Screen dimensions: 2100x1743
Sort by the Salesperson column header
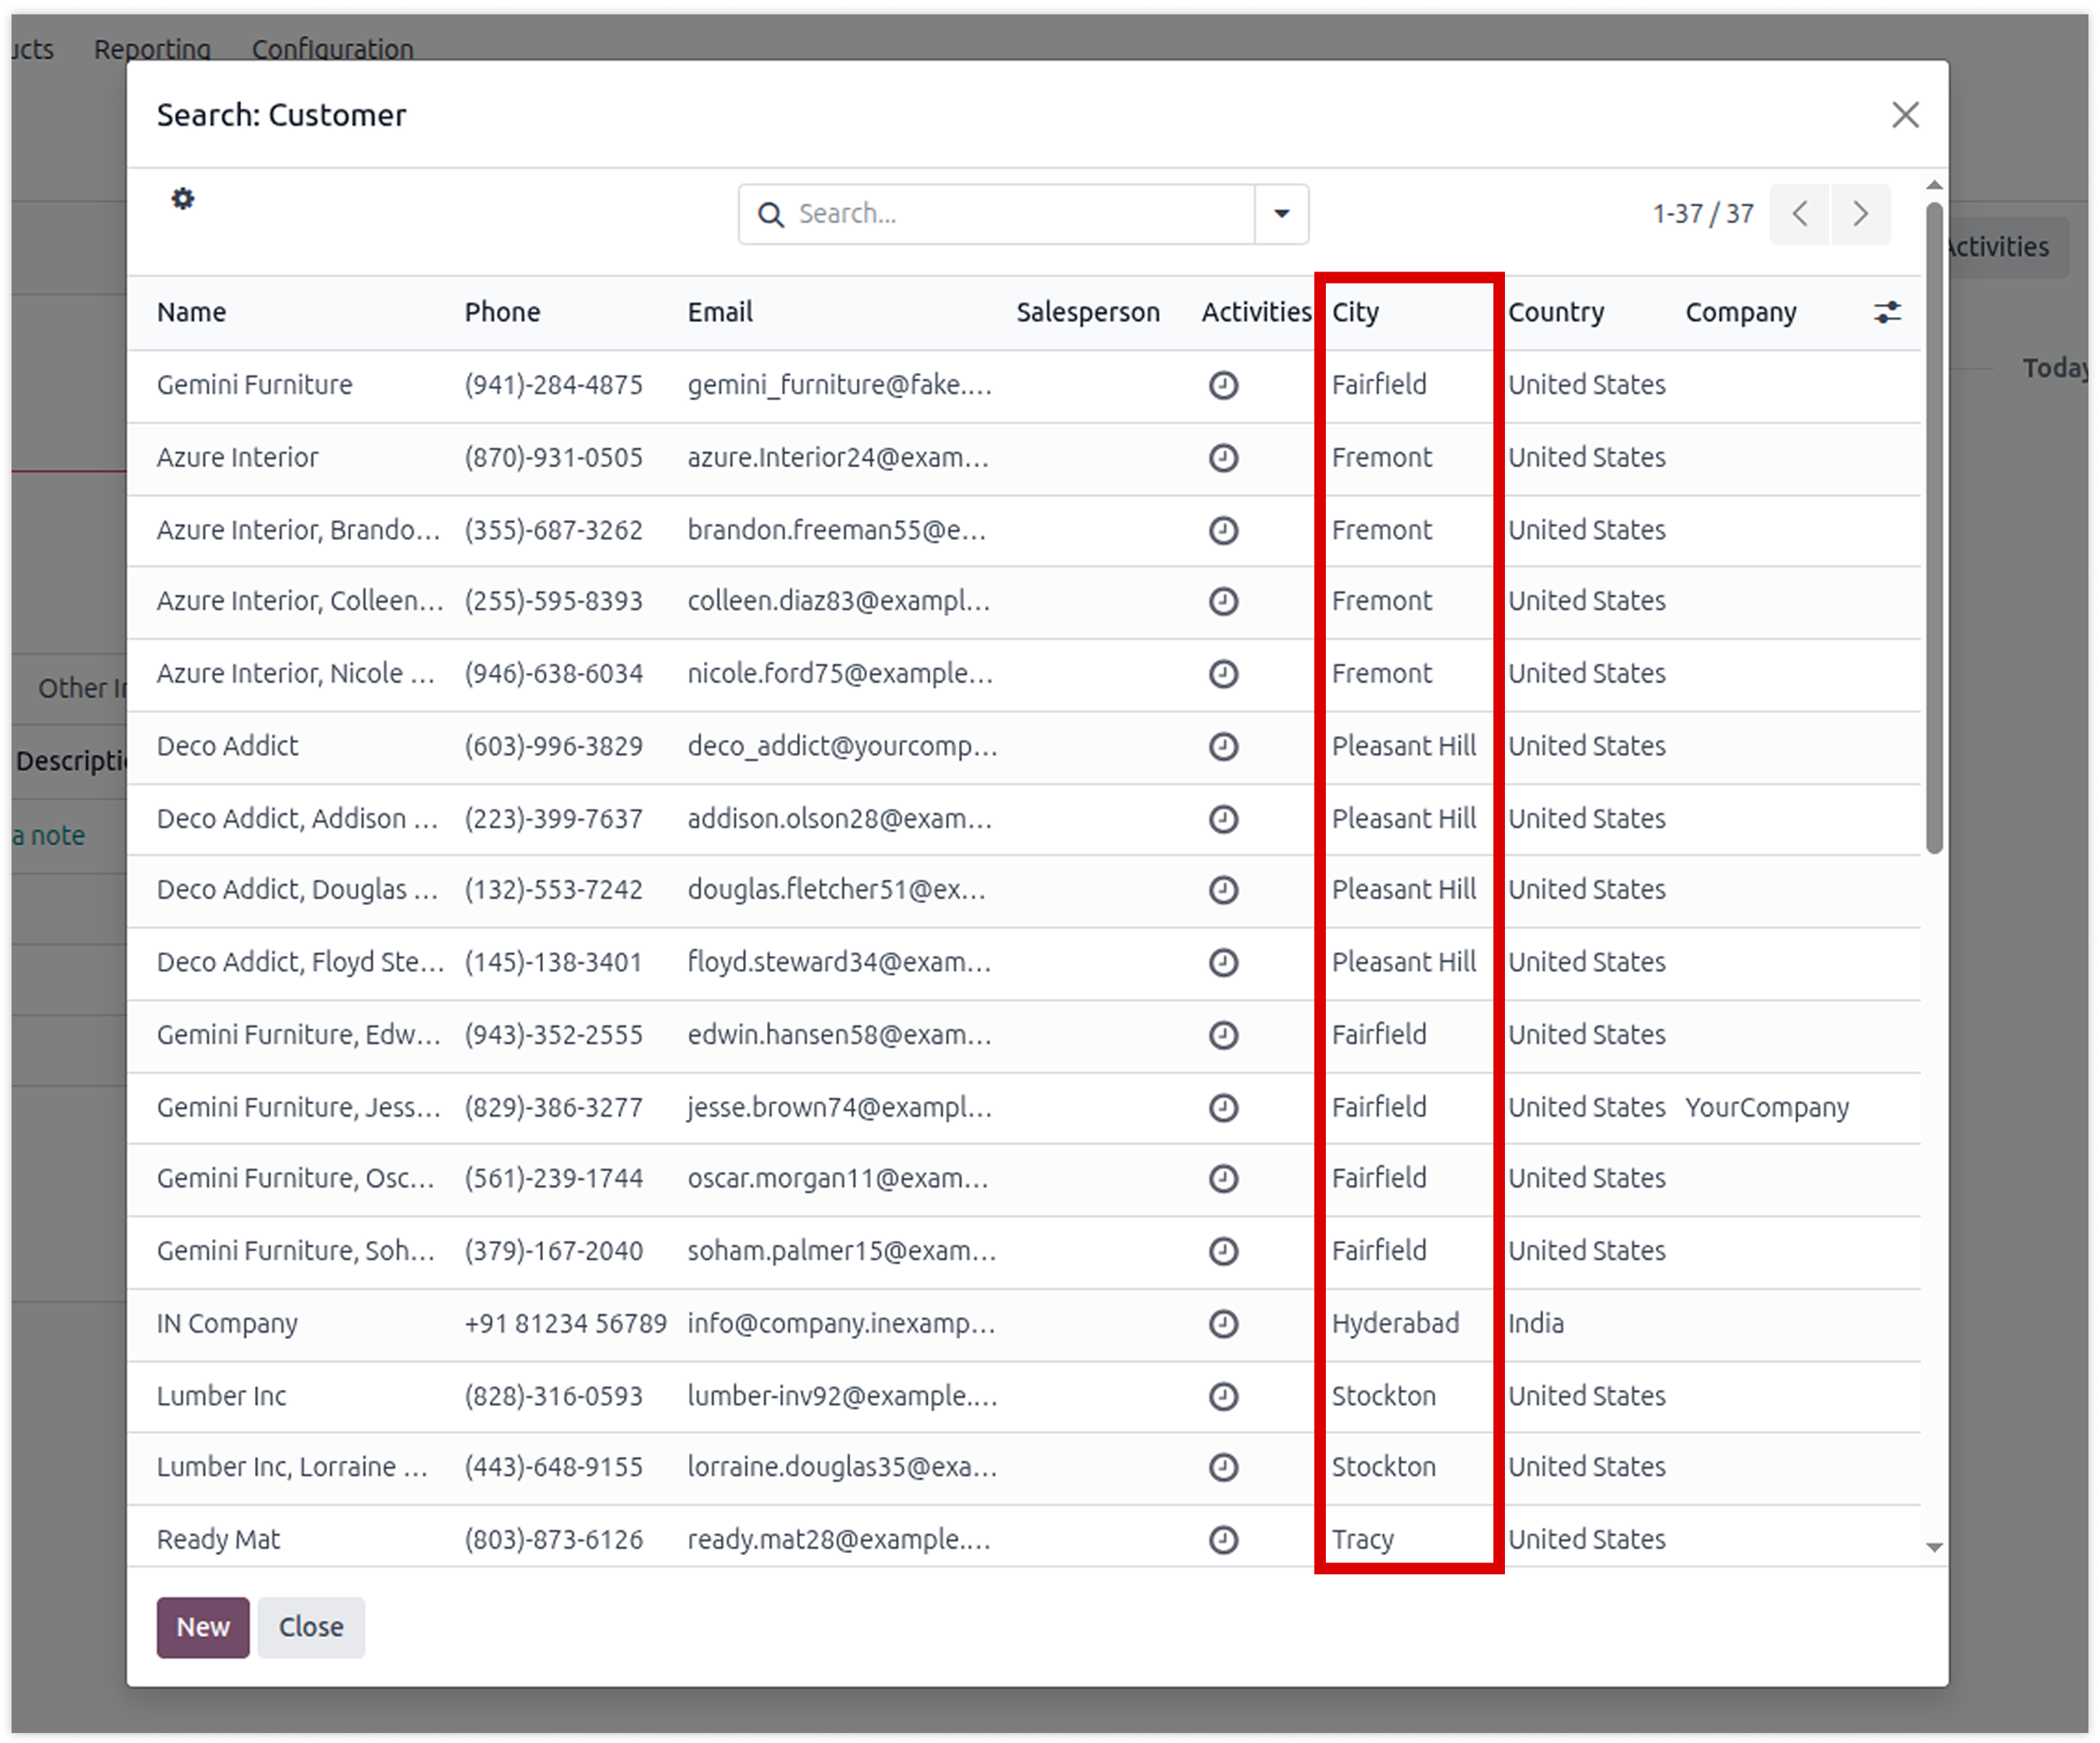(x=1088, y=312)
